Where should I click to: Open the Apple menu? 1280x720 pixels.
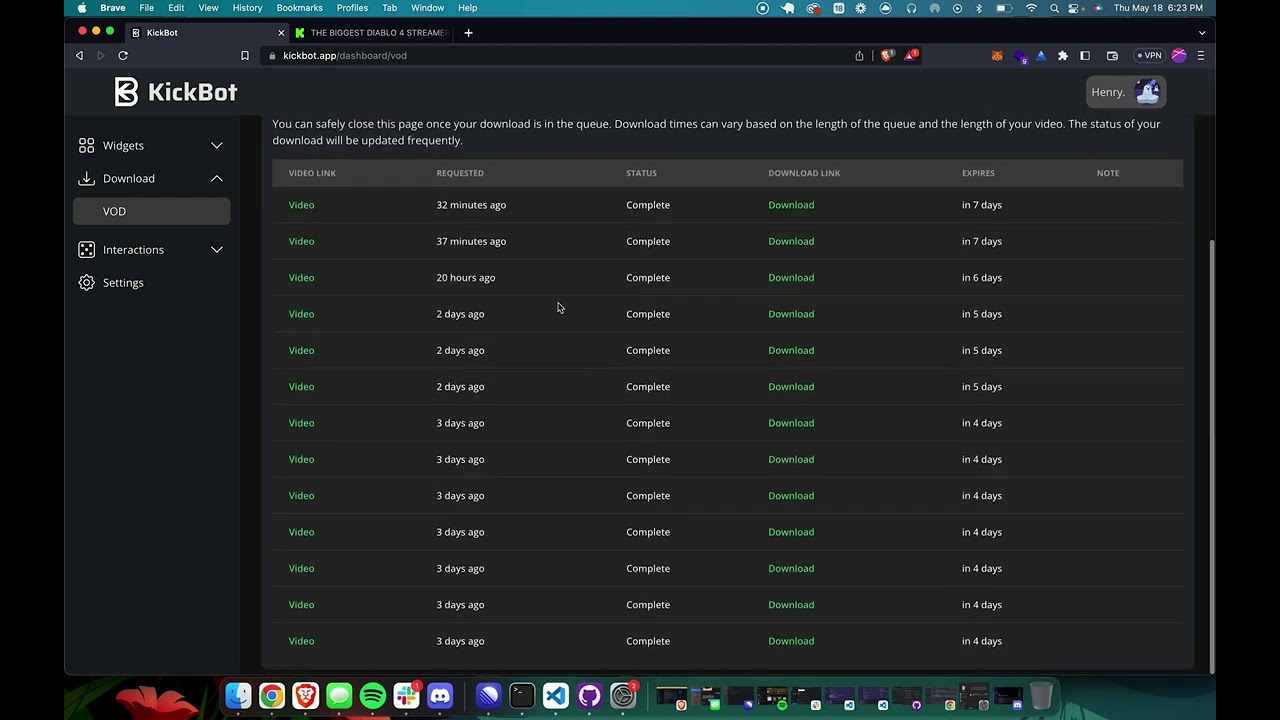point(82,8)
